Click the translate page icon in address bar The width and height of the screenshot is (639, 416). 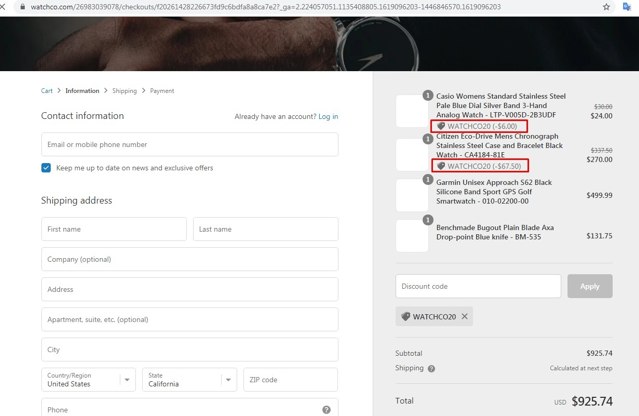pos(626,7)
